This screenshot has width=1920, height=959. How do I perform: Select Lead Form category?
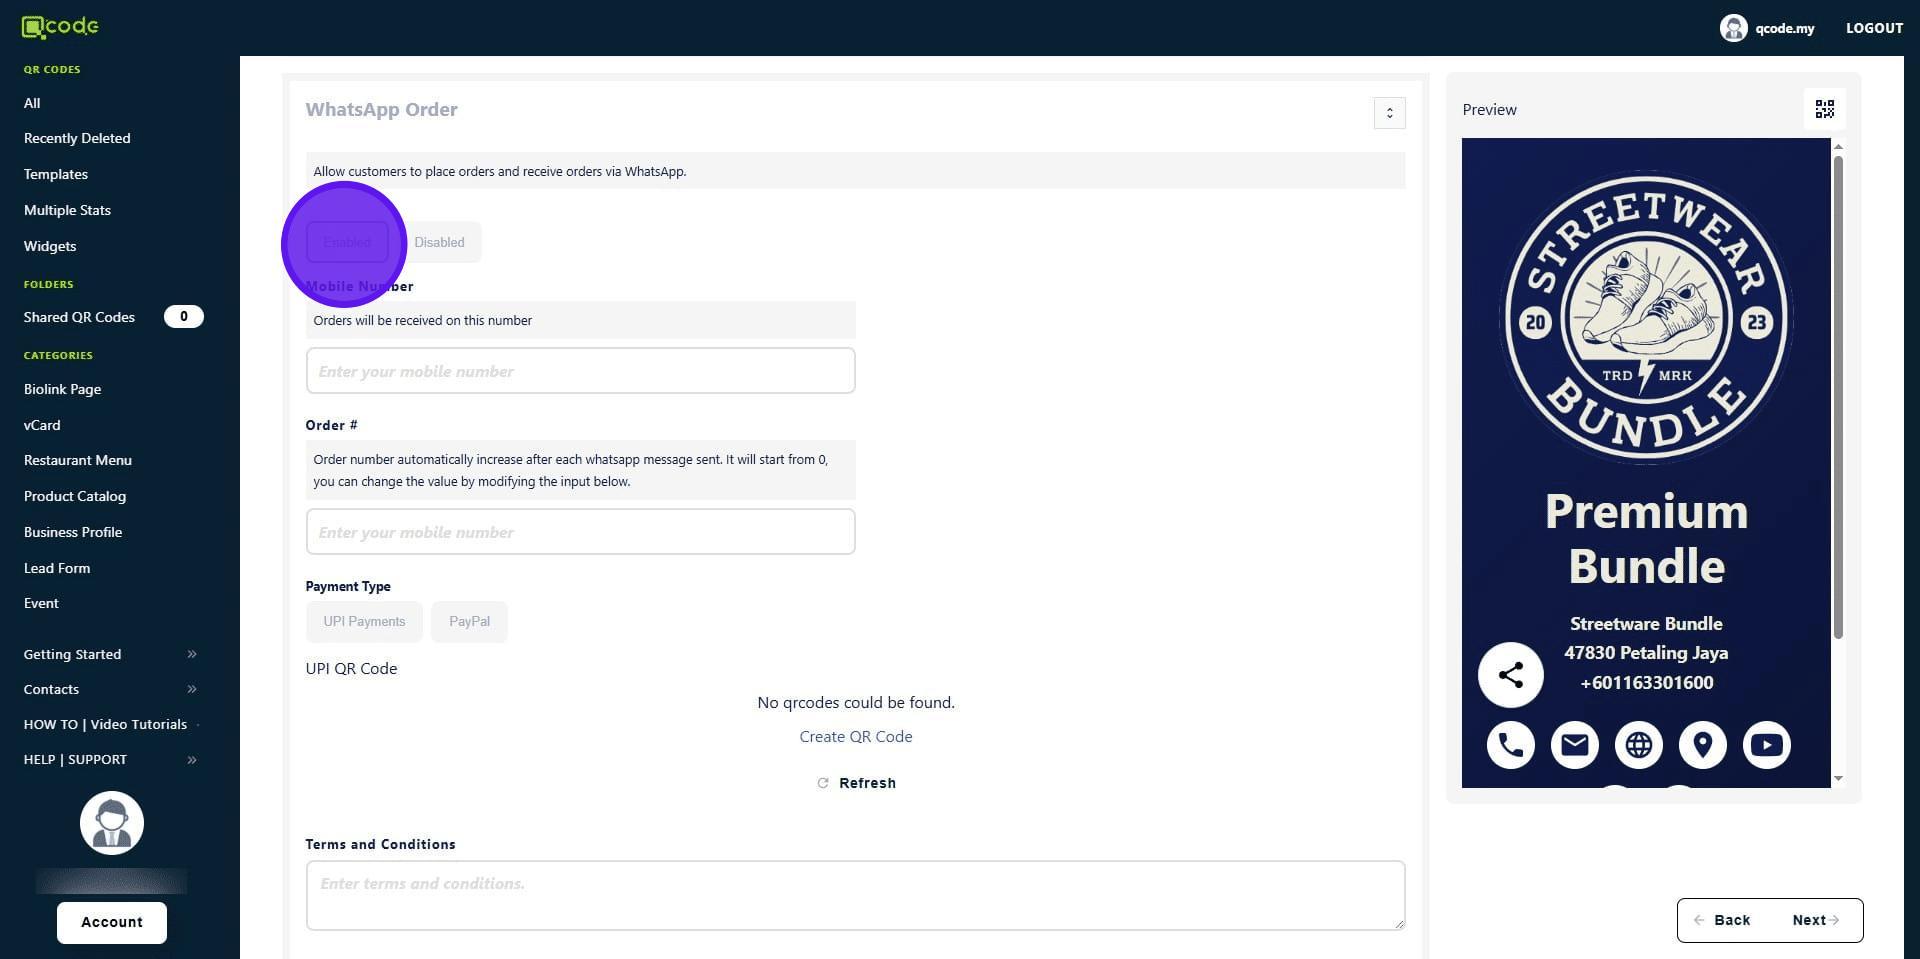click(57, 568)
